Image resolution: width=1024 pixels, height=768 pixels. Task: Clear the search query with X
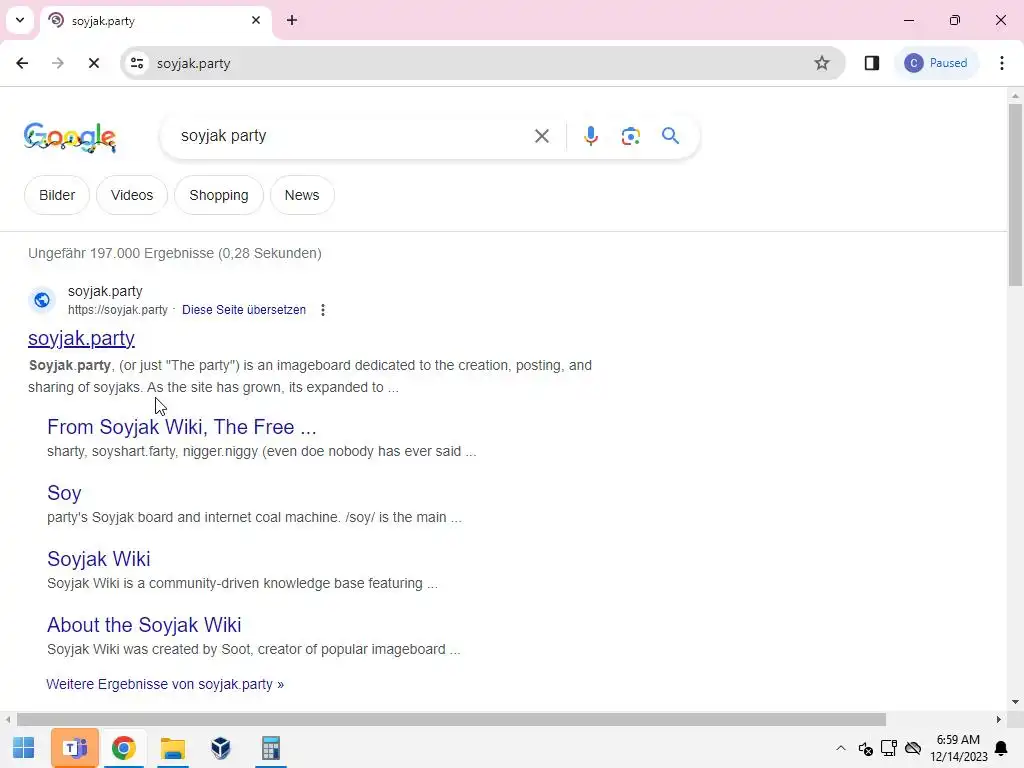(542, 136)
